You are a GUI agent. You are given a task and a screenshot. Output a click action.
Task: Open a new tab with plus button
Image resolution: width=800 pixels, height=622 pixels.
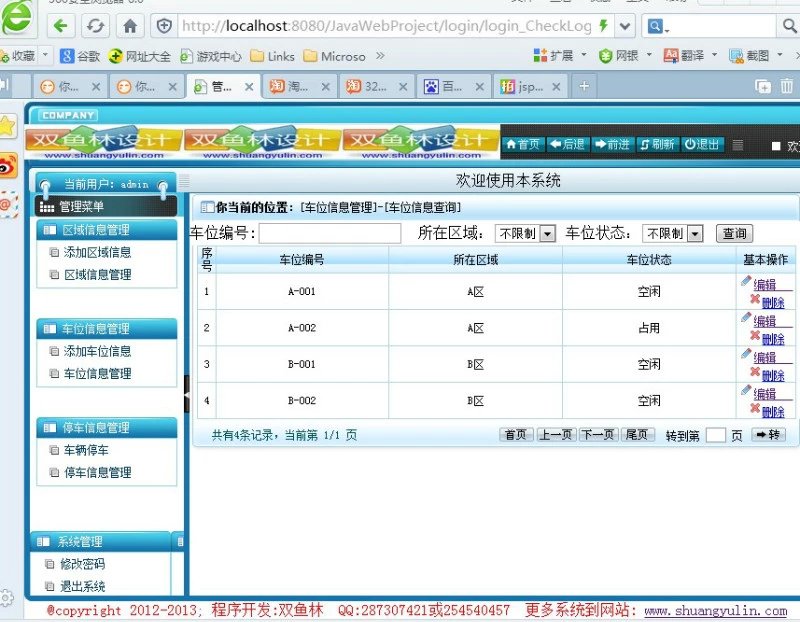(584, 86)
